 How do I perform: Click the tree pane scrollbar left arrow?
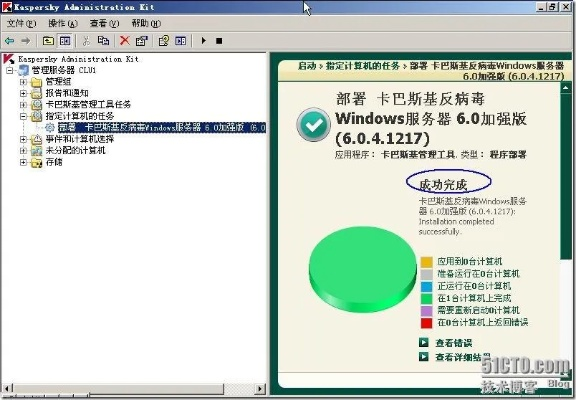(x=7, y=388)
